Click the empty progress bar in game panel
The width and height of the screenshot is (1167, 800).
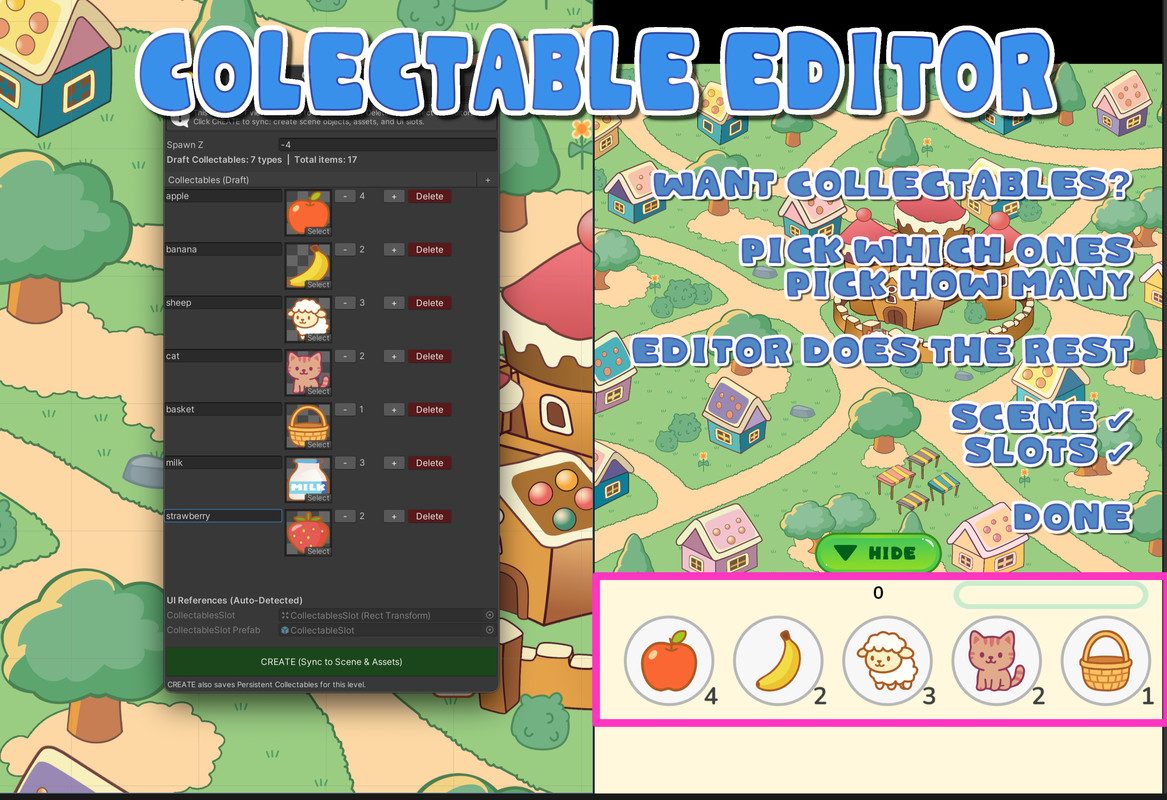pos(1051,595)
